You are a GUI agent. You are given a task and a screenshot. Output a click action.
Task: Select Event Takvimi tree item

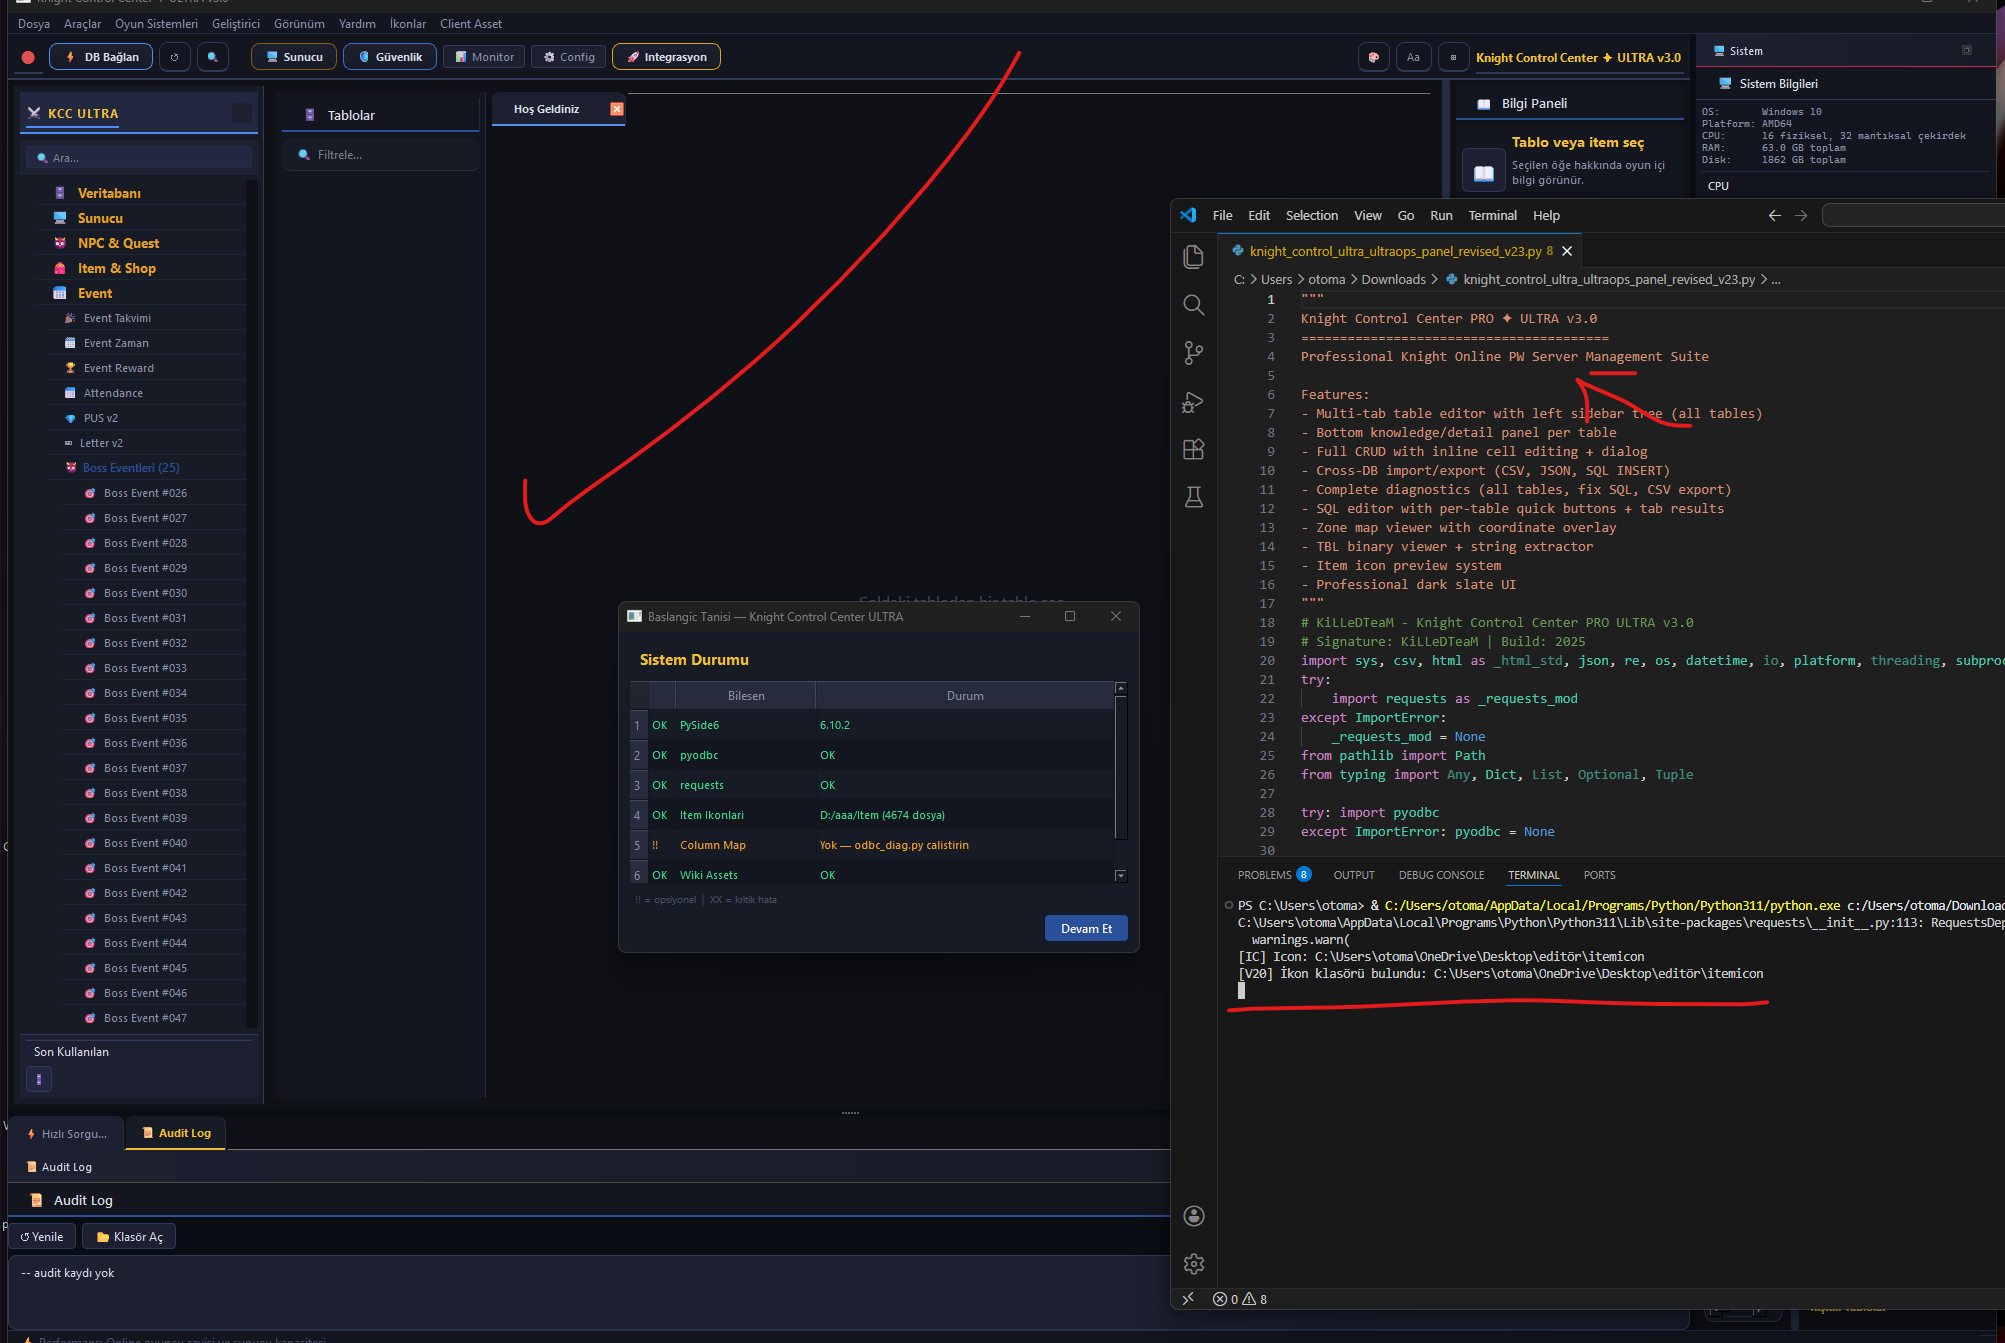[x=117, y=318]
